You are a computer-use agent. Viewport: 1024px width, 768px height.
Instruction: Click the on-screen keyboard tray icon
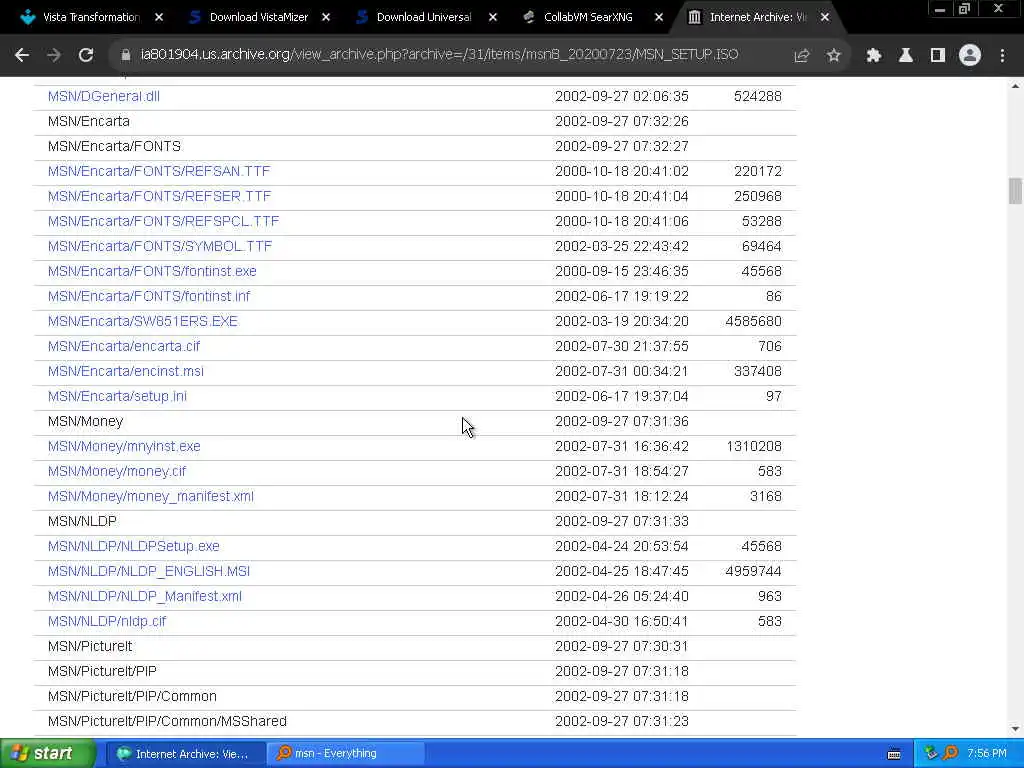click(x=894, y=754)
